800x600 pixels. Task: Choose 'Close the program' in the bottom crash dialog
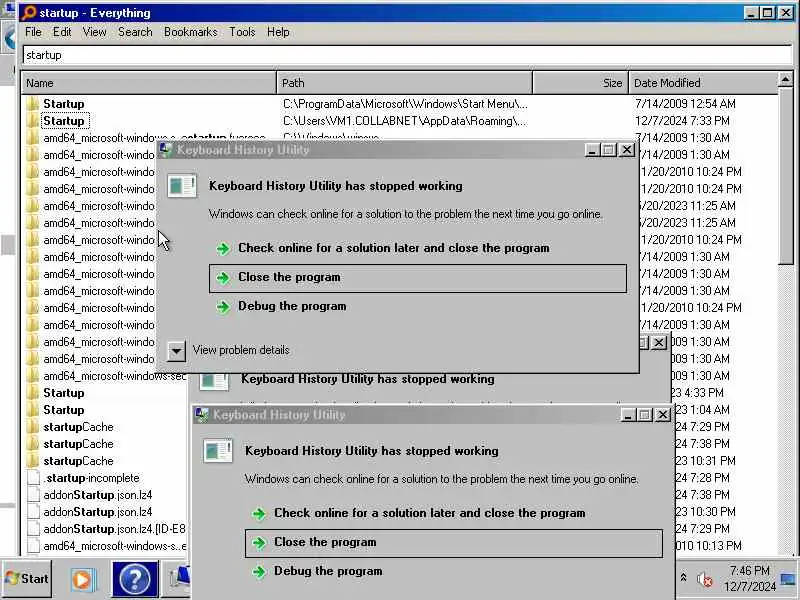[454, 543]
